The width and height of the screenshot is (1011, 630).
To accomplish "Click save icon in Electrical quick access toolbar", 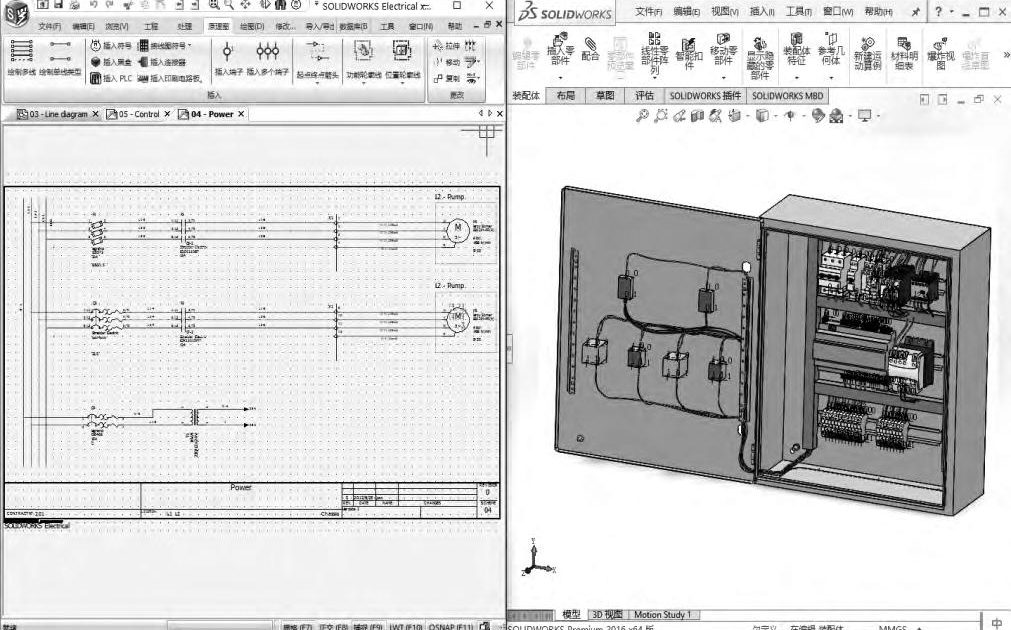I will 59,5.
